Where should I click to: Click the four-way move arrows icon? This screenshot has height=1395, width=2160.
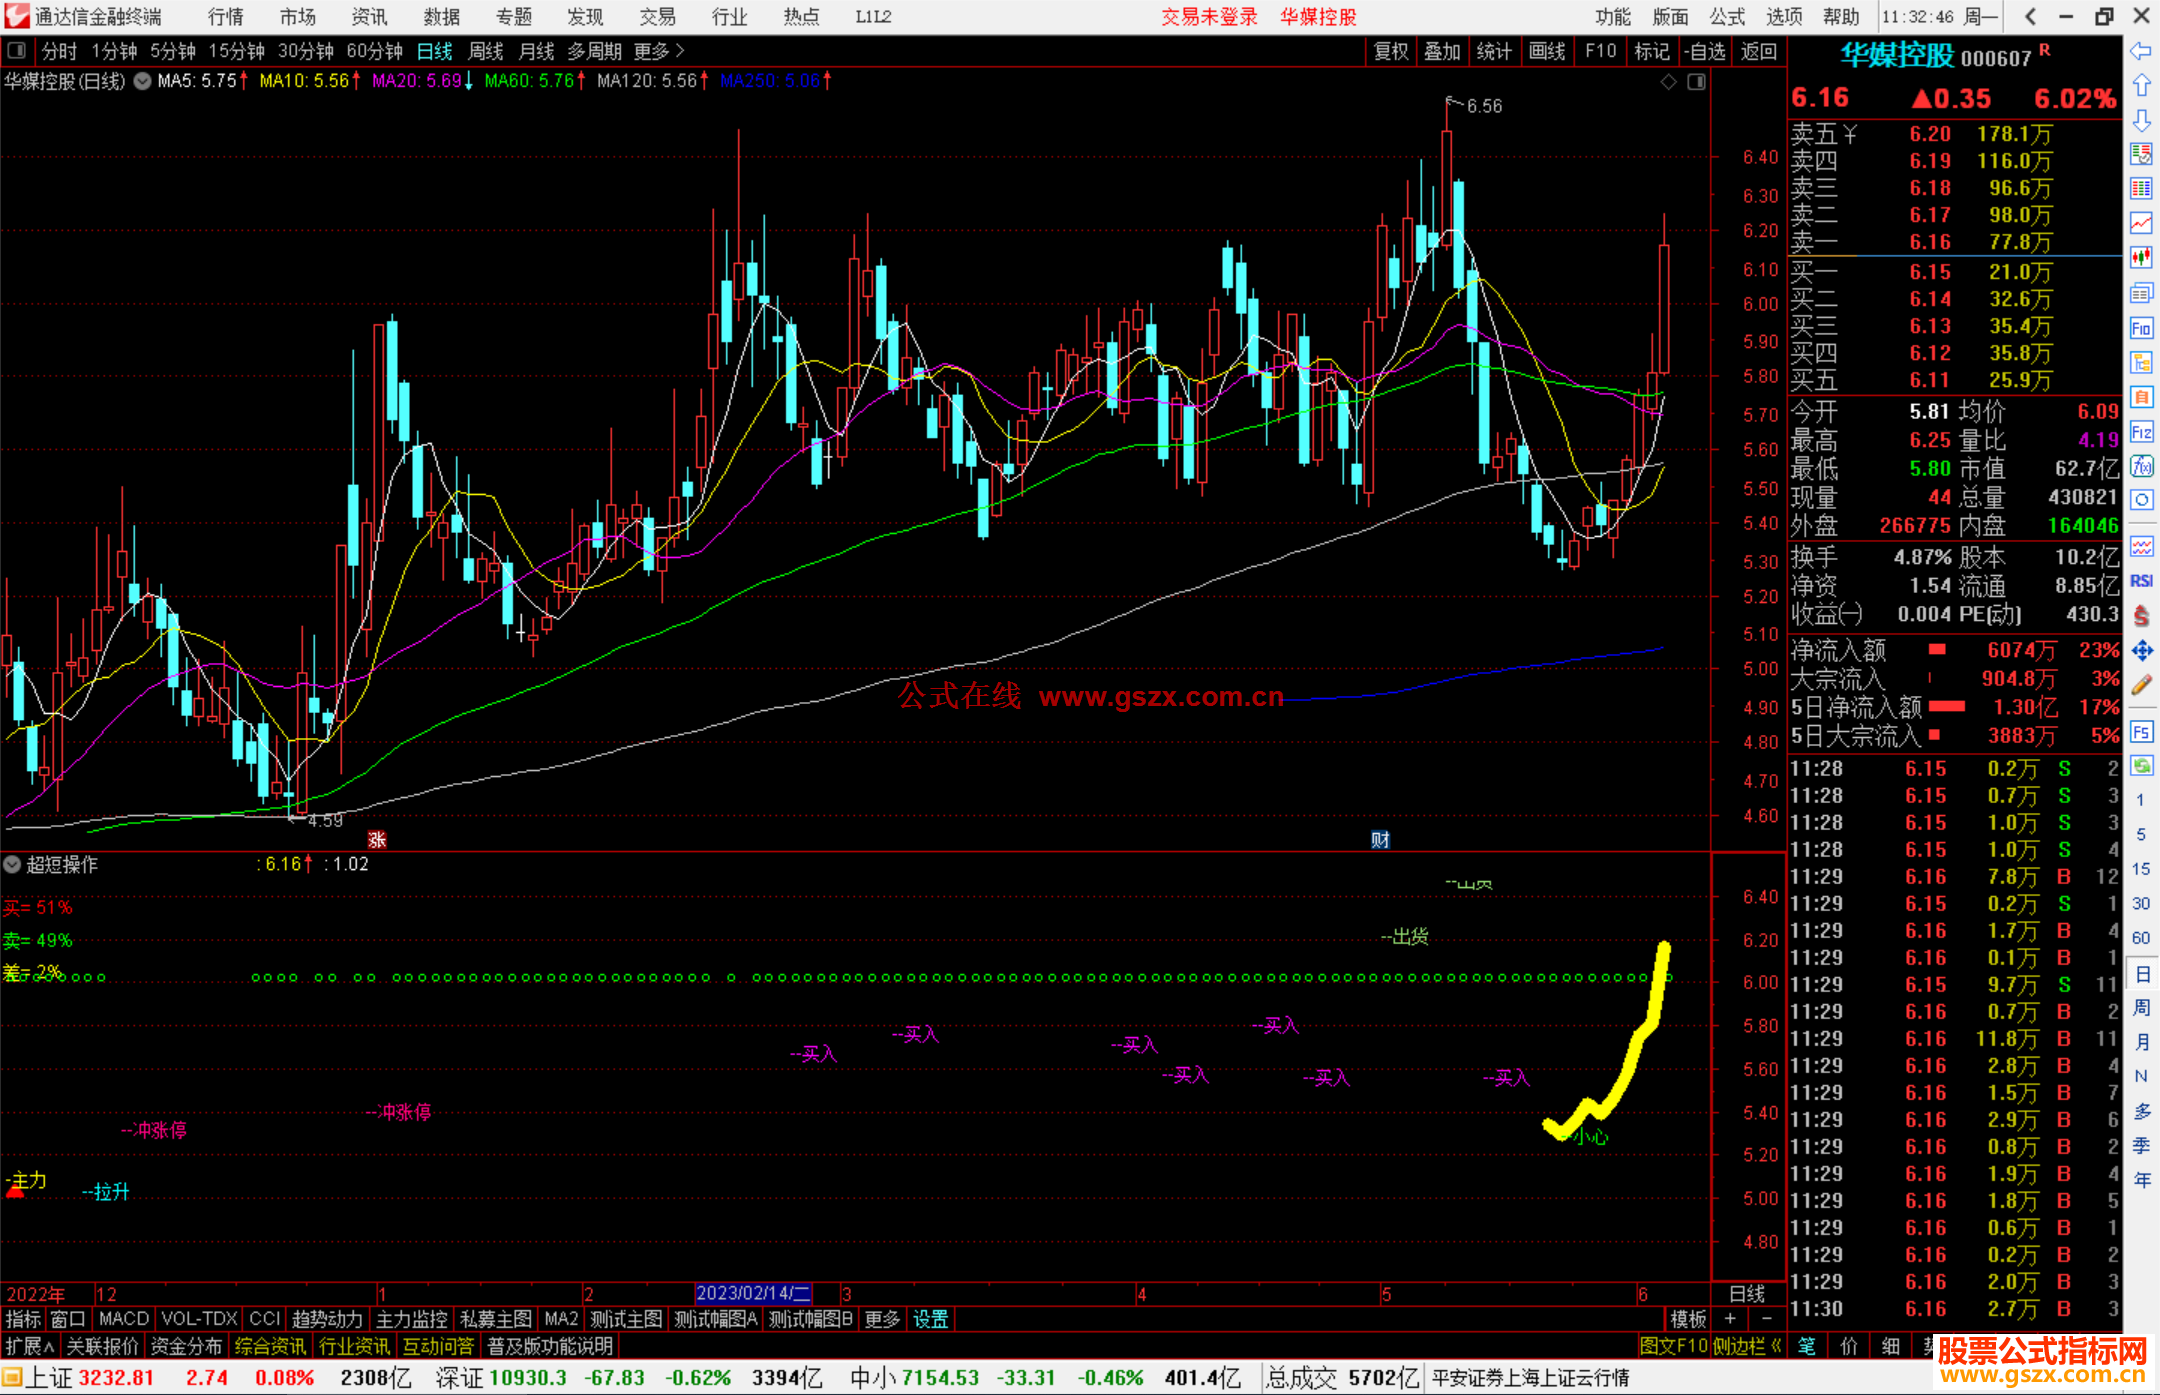click(x=2141, y=651)
